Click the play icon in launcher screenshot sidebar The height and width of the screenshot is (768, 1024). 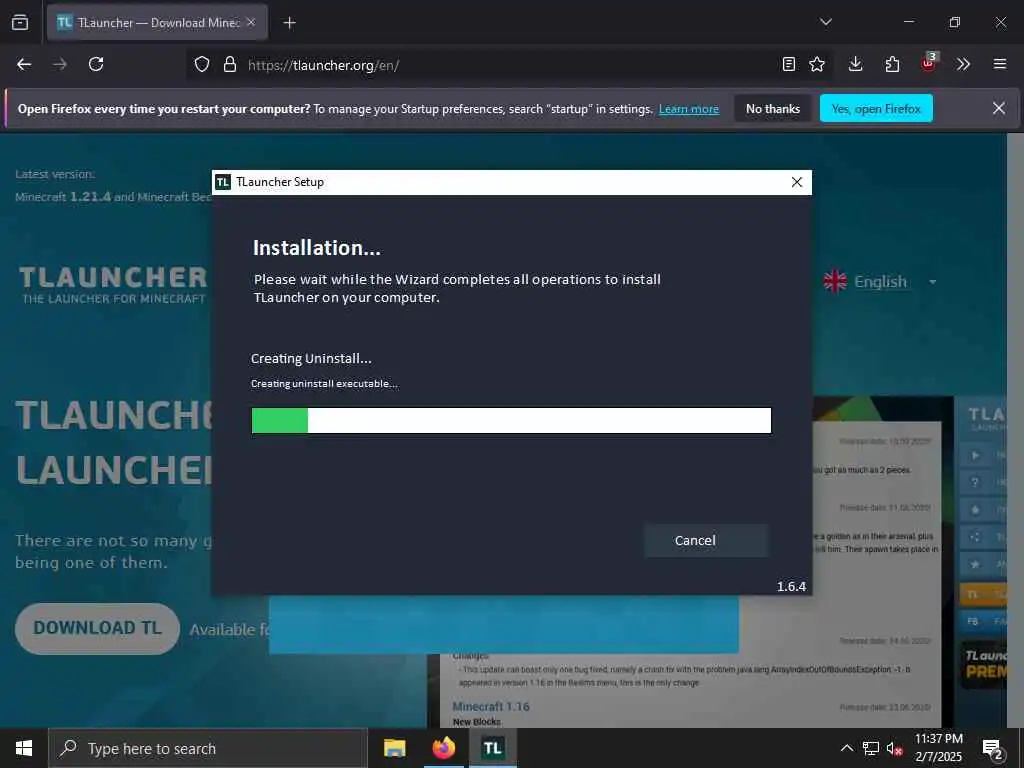point(976,456)
